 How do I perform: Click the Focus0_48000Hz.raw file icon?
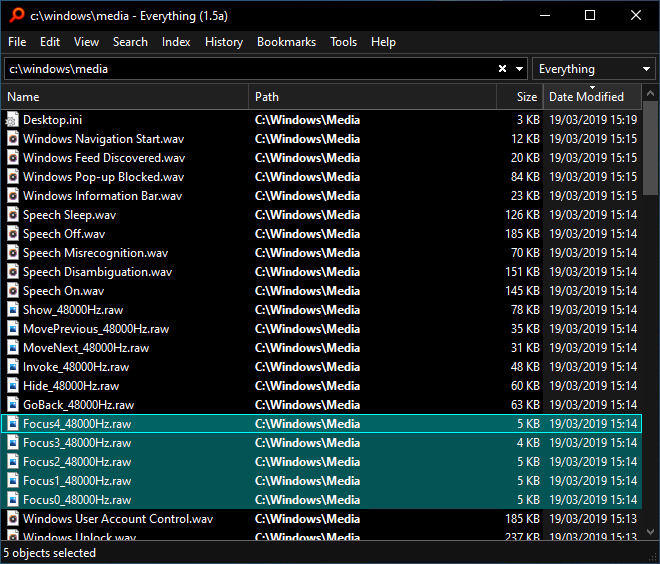(13, 500)
